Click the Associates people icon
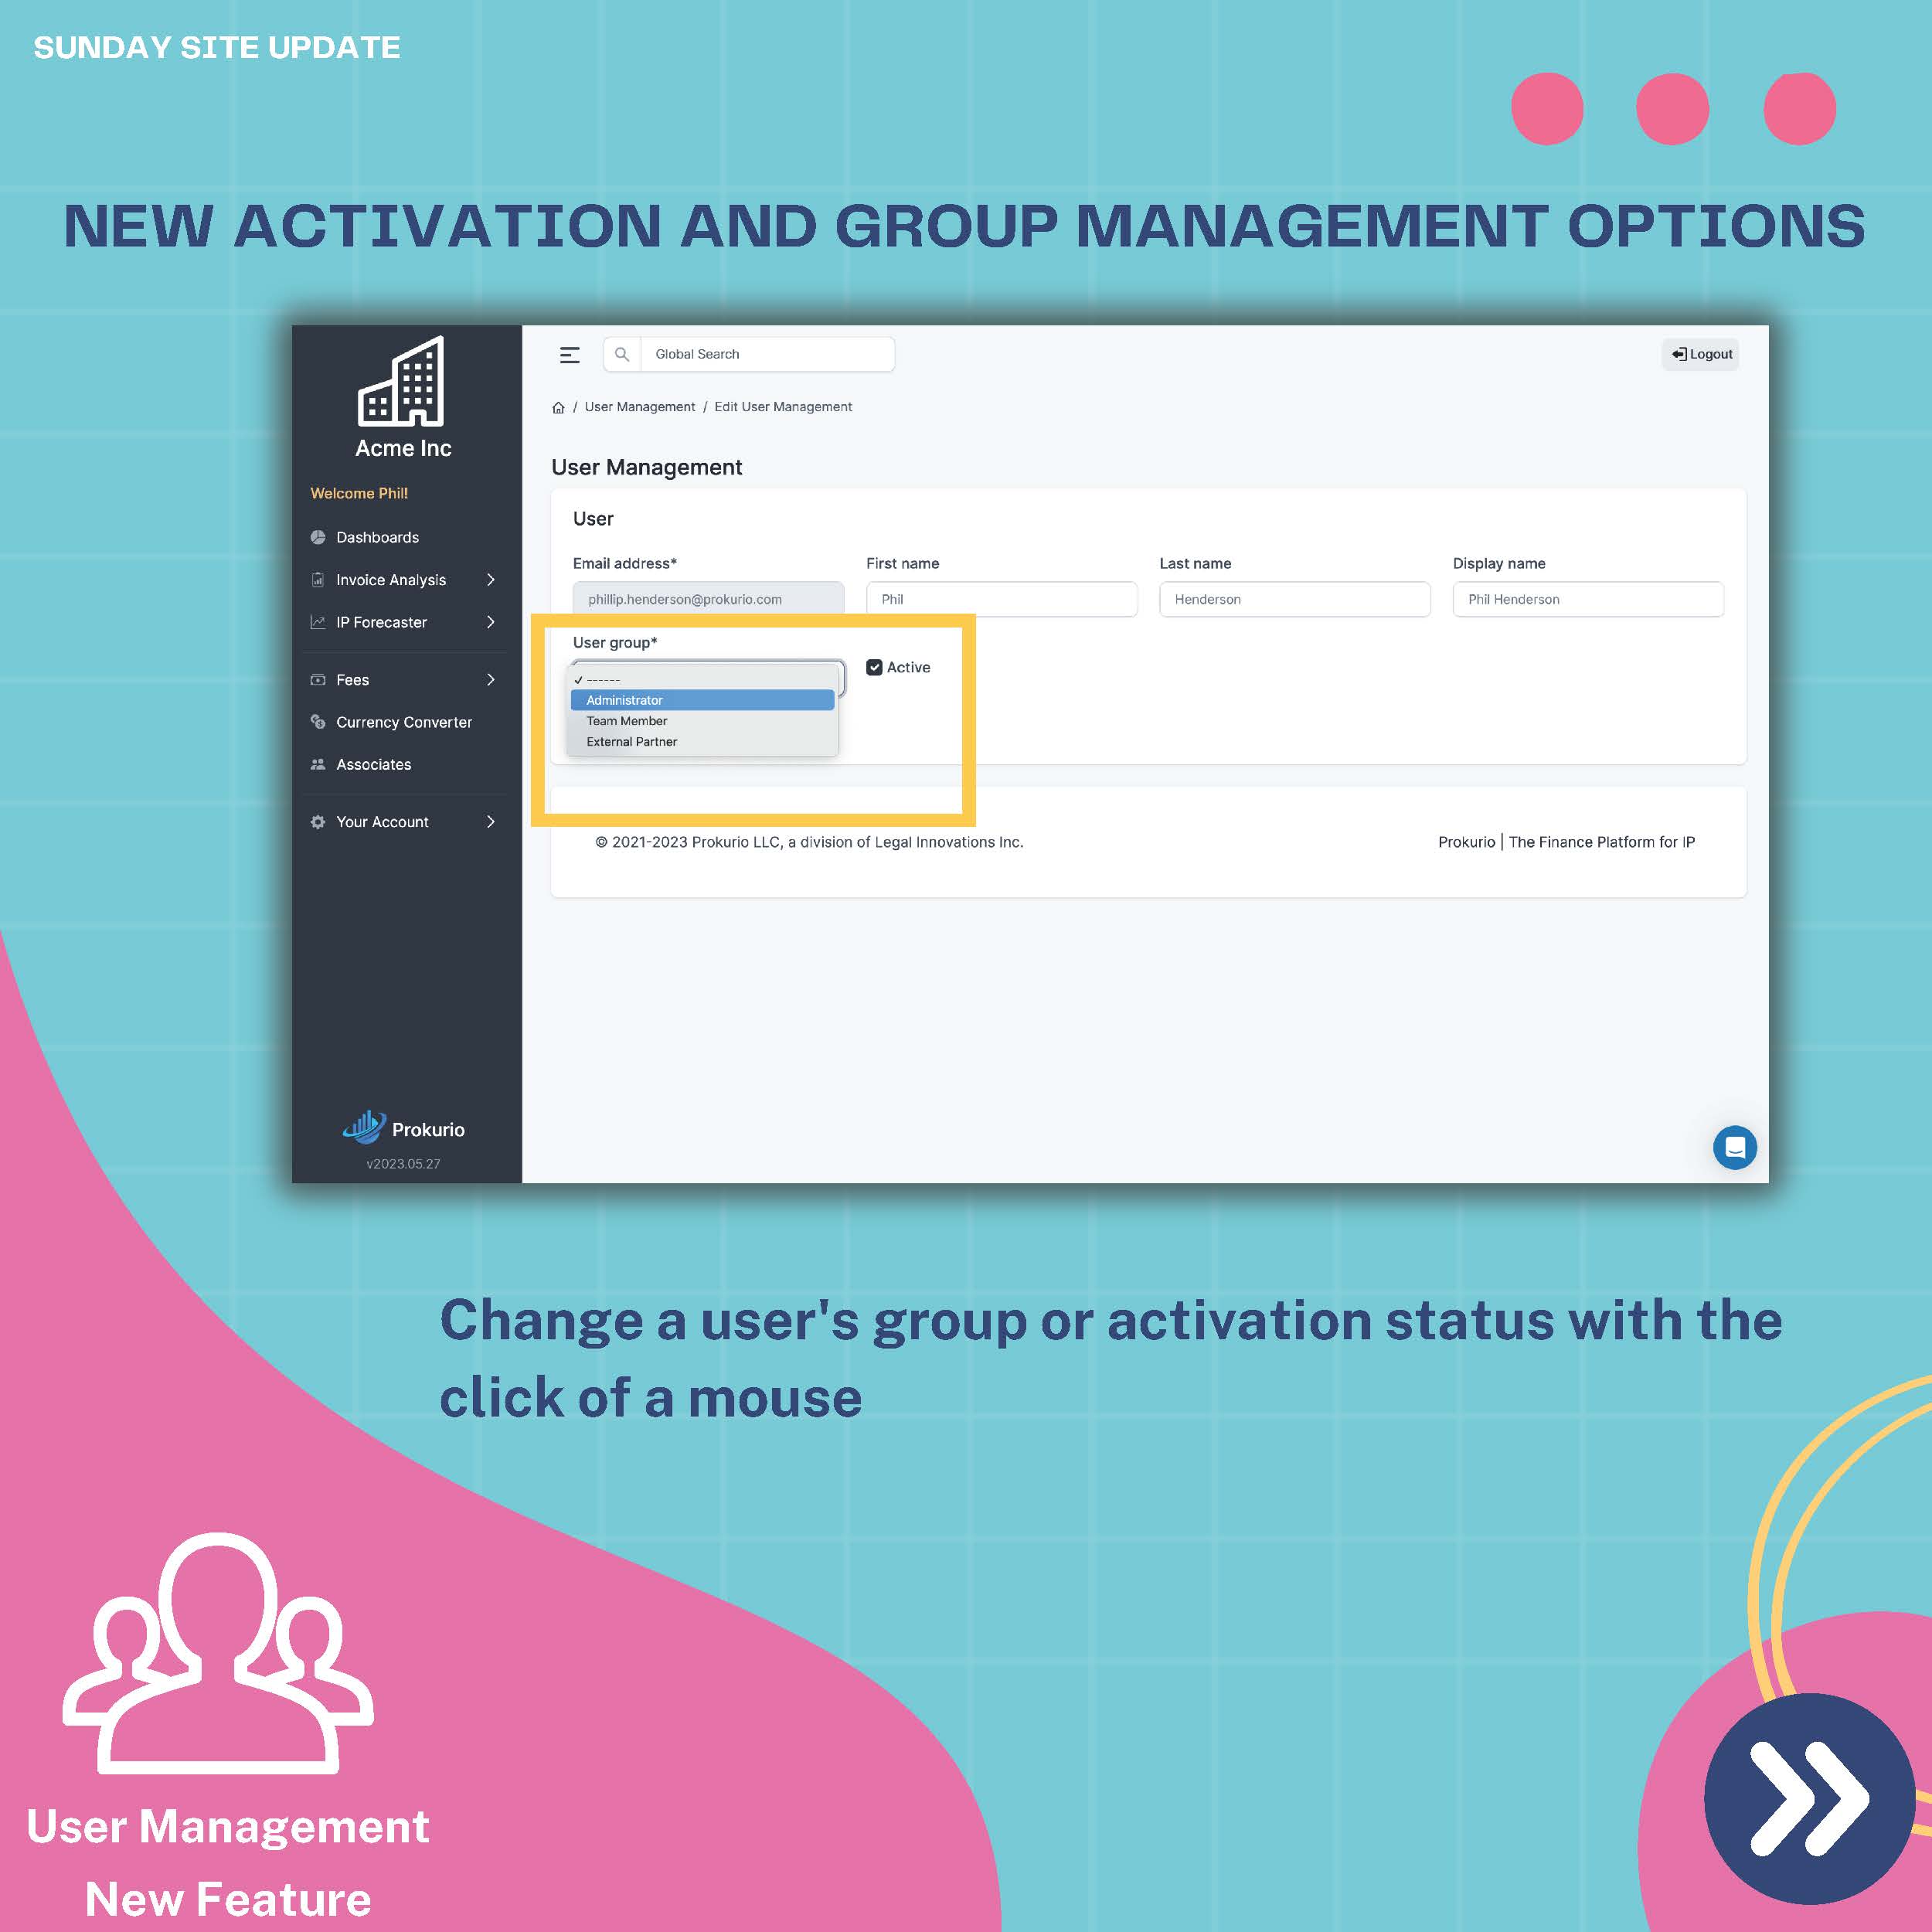The width and height of the screenshot is (1932, 1932). 318,764
